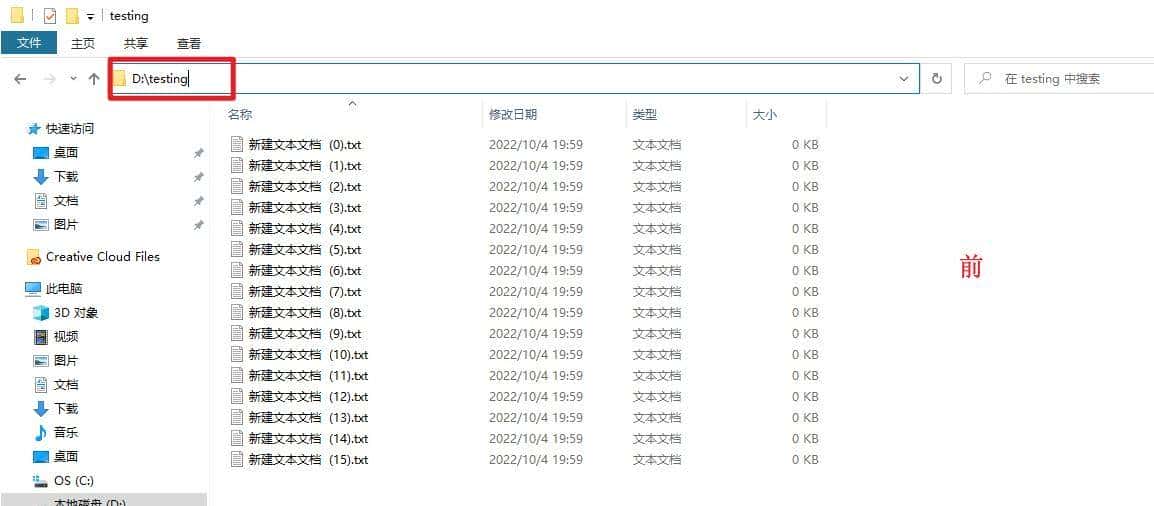This screenshot has height=506, width=1154.
Task: Click the D:\testing address bar field
Action: pos(513,79)
